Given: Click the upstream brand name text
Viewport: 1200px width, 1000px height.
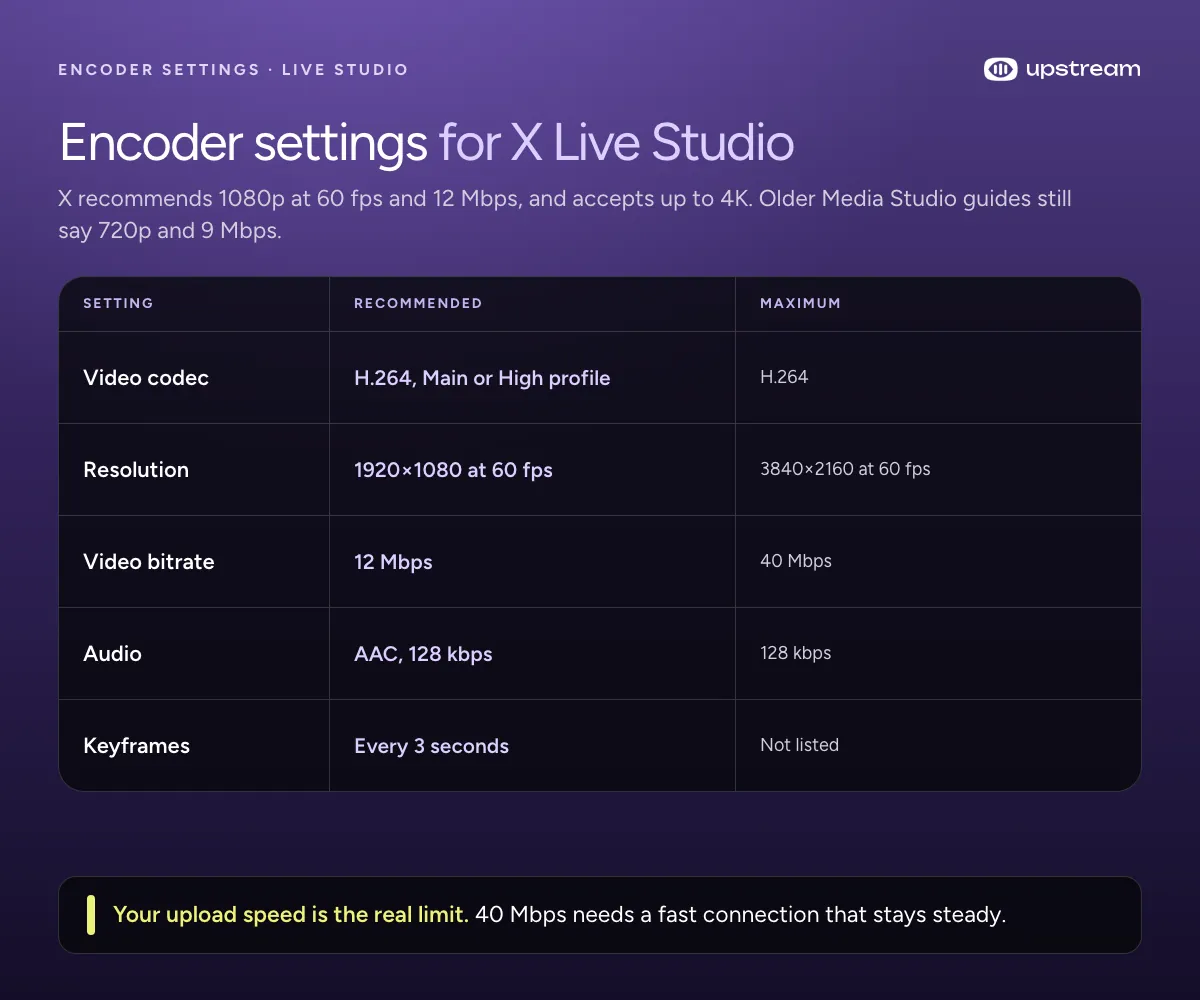Looking at the screenshot, I should pos(1083,69).
